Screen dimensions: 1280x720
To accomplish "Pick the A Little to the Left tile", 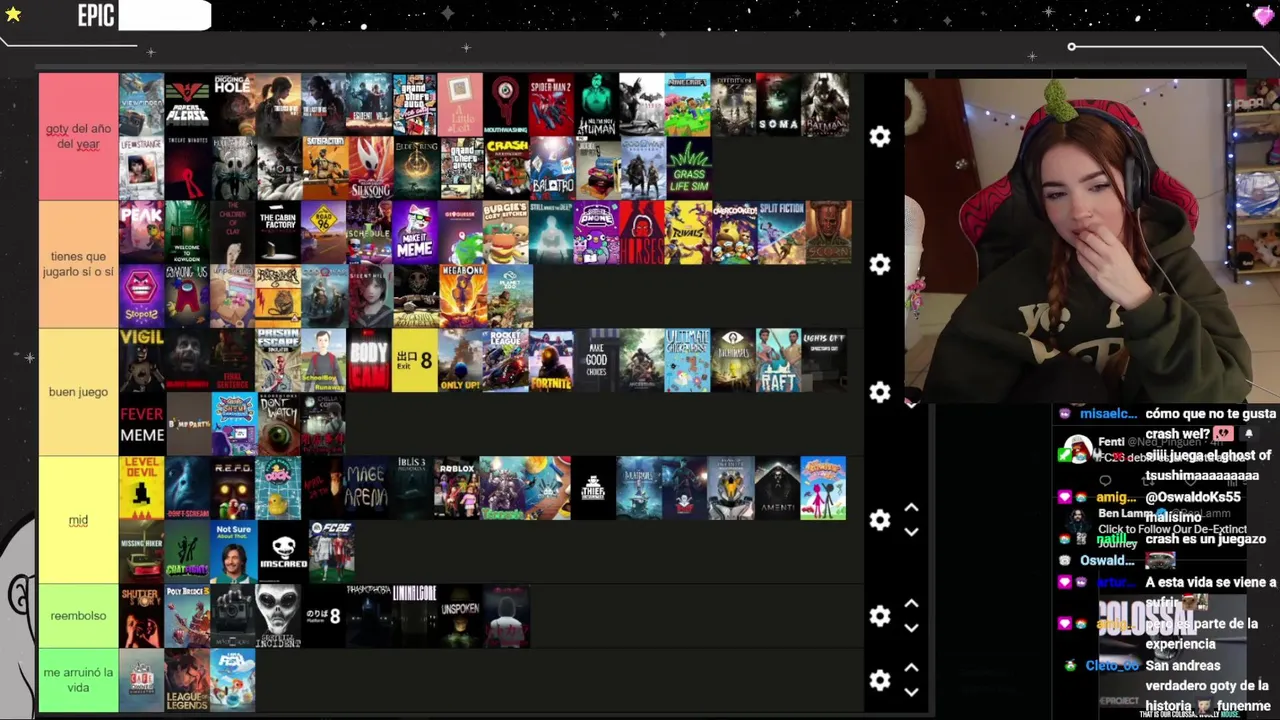I will 460,104.
